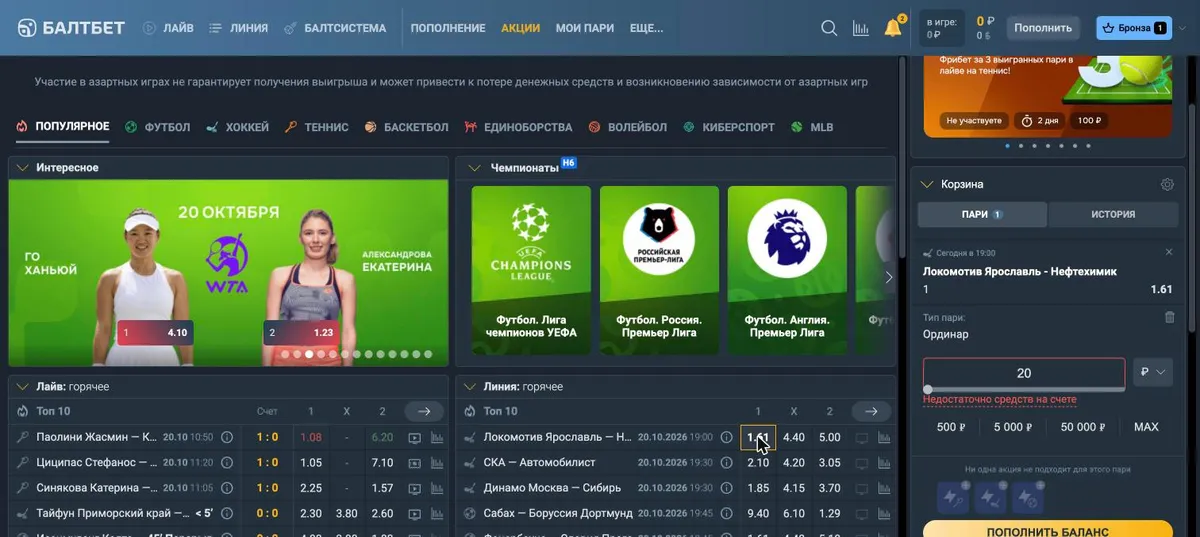The height and width of the screenshot is (537, 1200).
Task: Click the Не участвуете promo button
Action: 975,120
